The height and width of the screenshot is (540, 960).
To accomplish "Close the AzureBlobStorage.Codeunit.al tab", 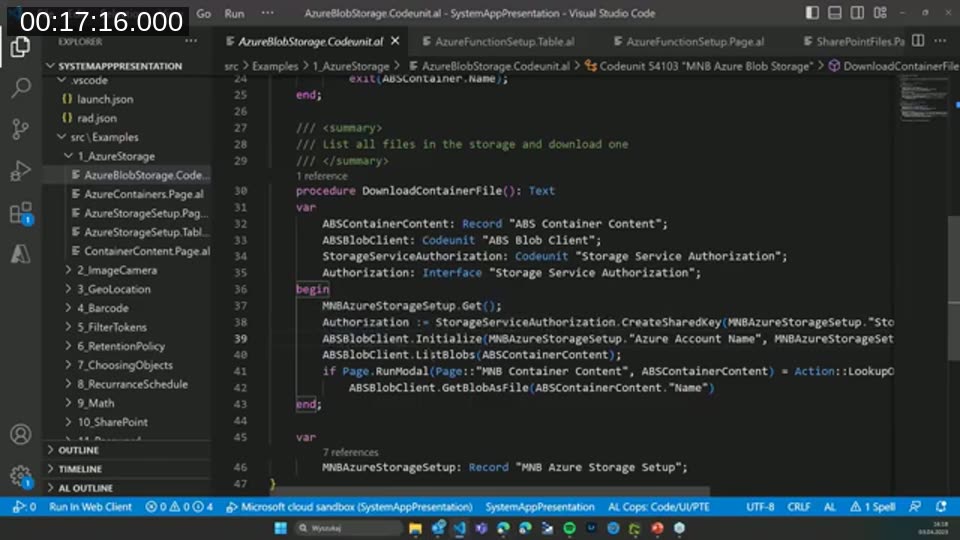I will 396,41.
